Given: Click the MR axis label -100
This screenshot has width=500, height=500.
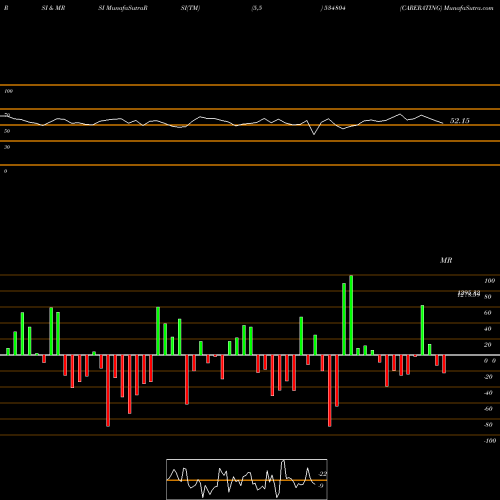Looking at the screenshot, I should click(x=490, y=441).
